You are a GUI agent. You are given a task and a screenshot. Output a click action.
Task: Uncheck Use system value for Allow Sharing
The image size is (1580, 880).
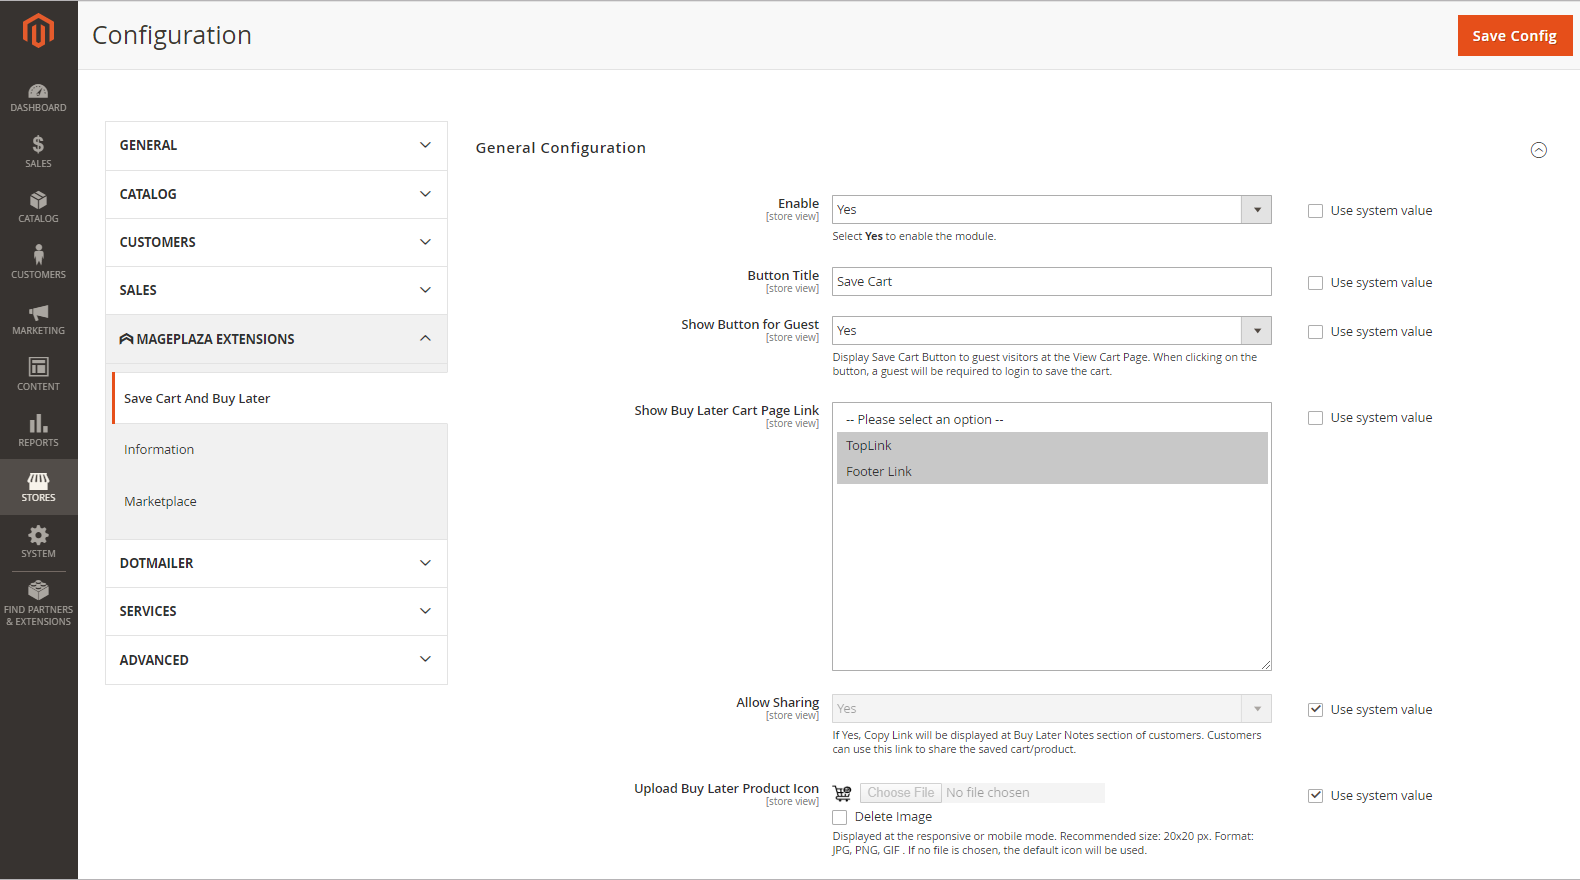click(x=1315, y=710)
